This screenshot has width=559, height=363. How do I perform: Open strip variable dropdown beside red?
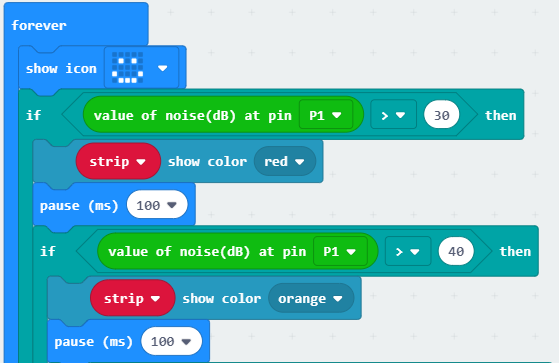click(118, 161)
